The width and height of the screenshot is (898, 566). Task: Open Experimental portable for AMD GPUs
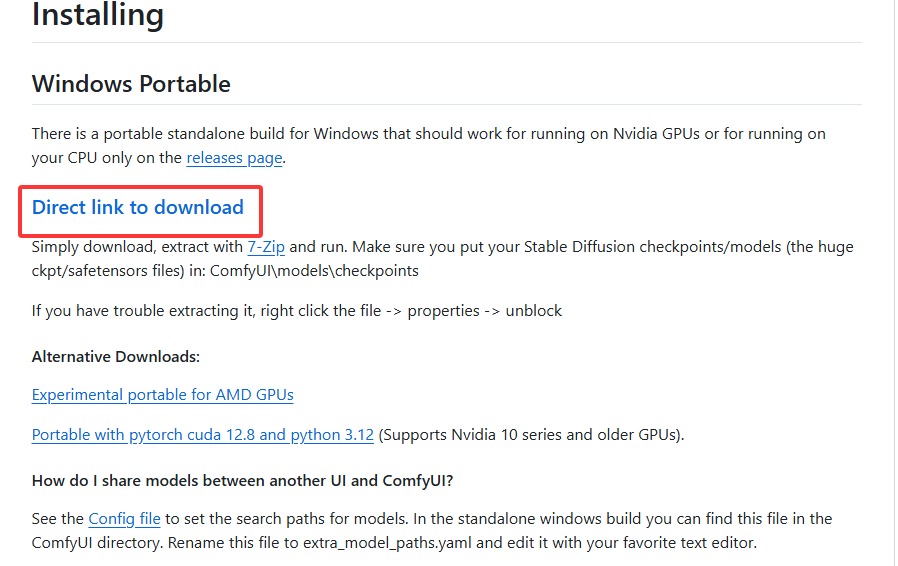pos(163,394)
